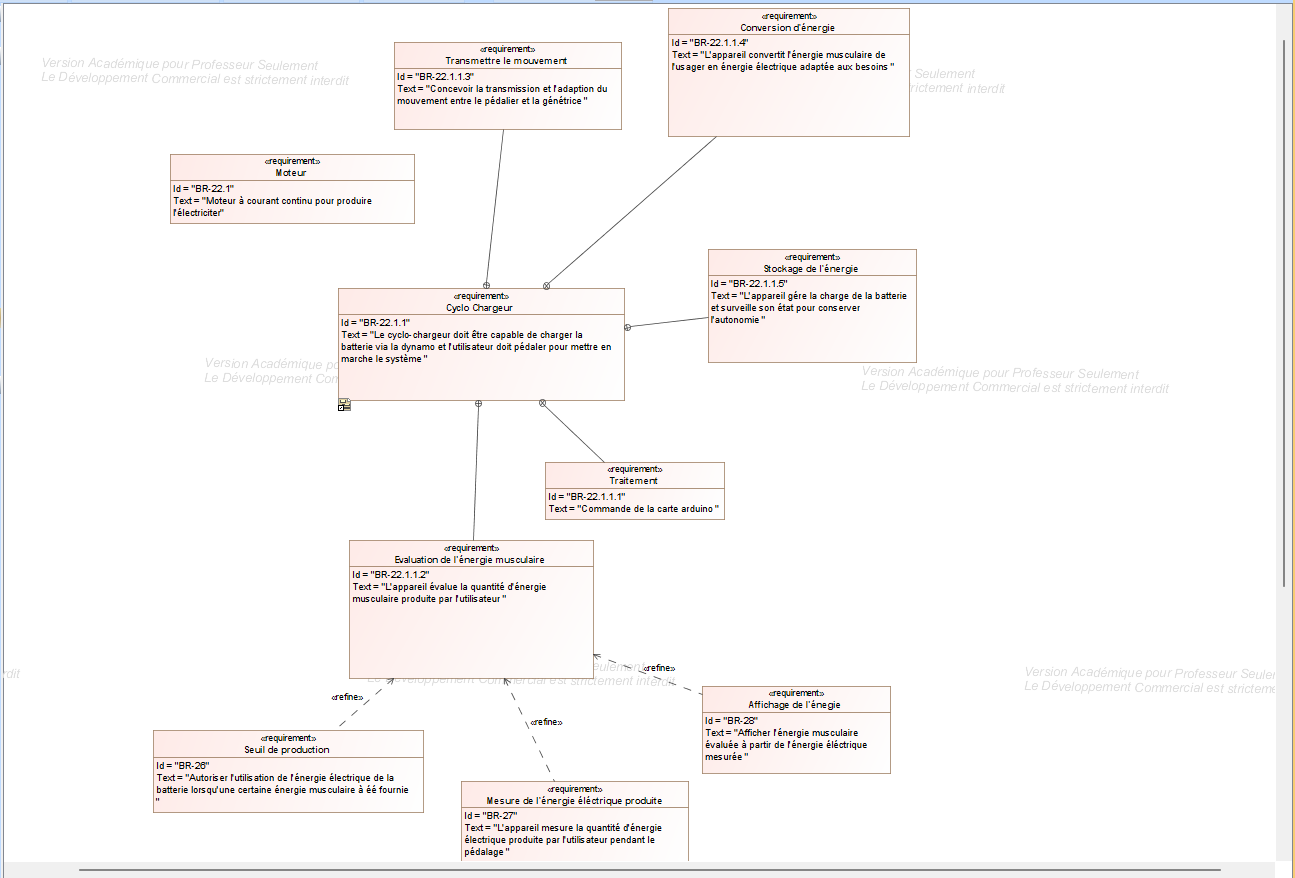Image resolution: width=1295 pixels, height=878 pixels.
Task: Click containment symbol on the Stockage de l'énergie connector
Action: pos(628,327)
